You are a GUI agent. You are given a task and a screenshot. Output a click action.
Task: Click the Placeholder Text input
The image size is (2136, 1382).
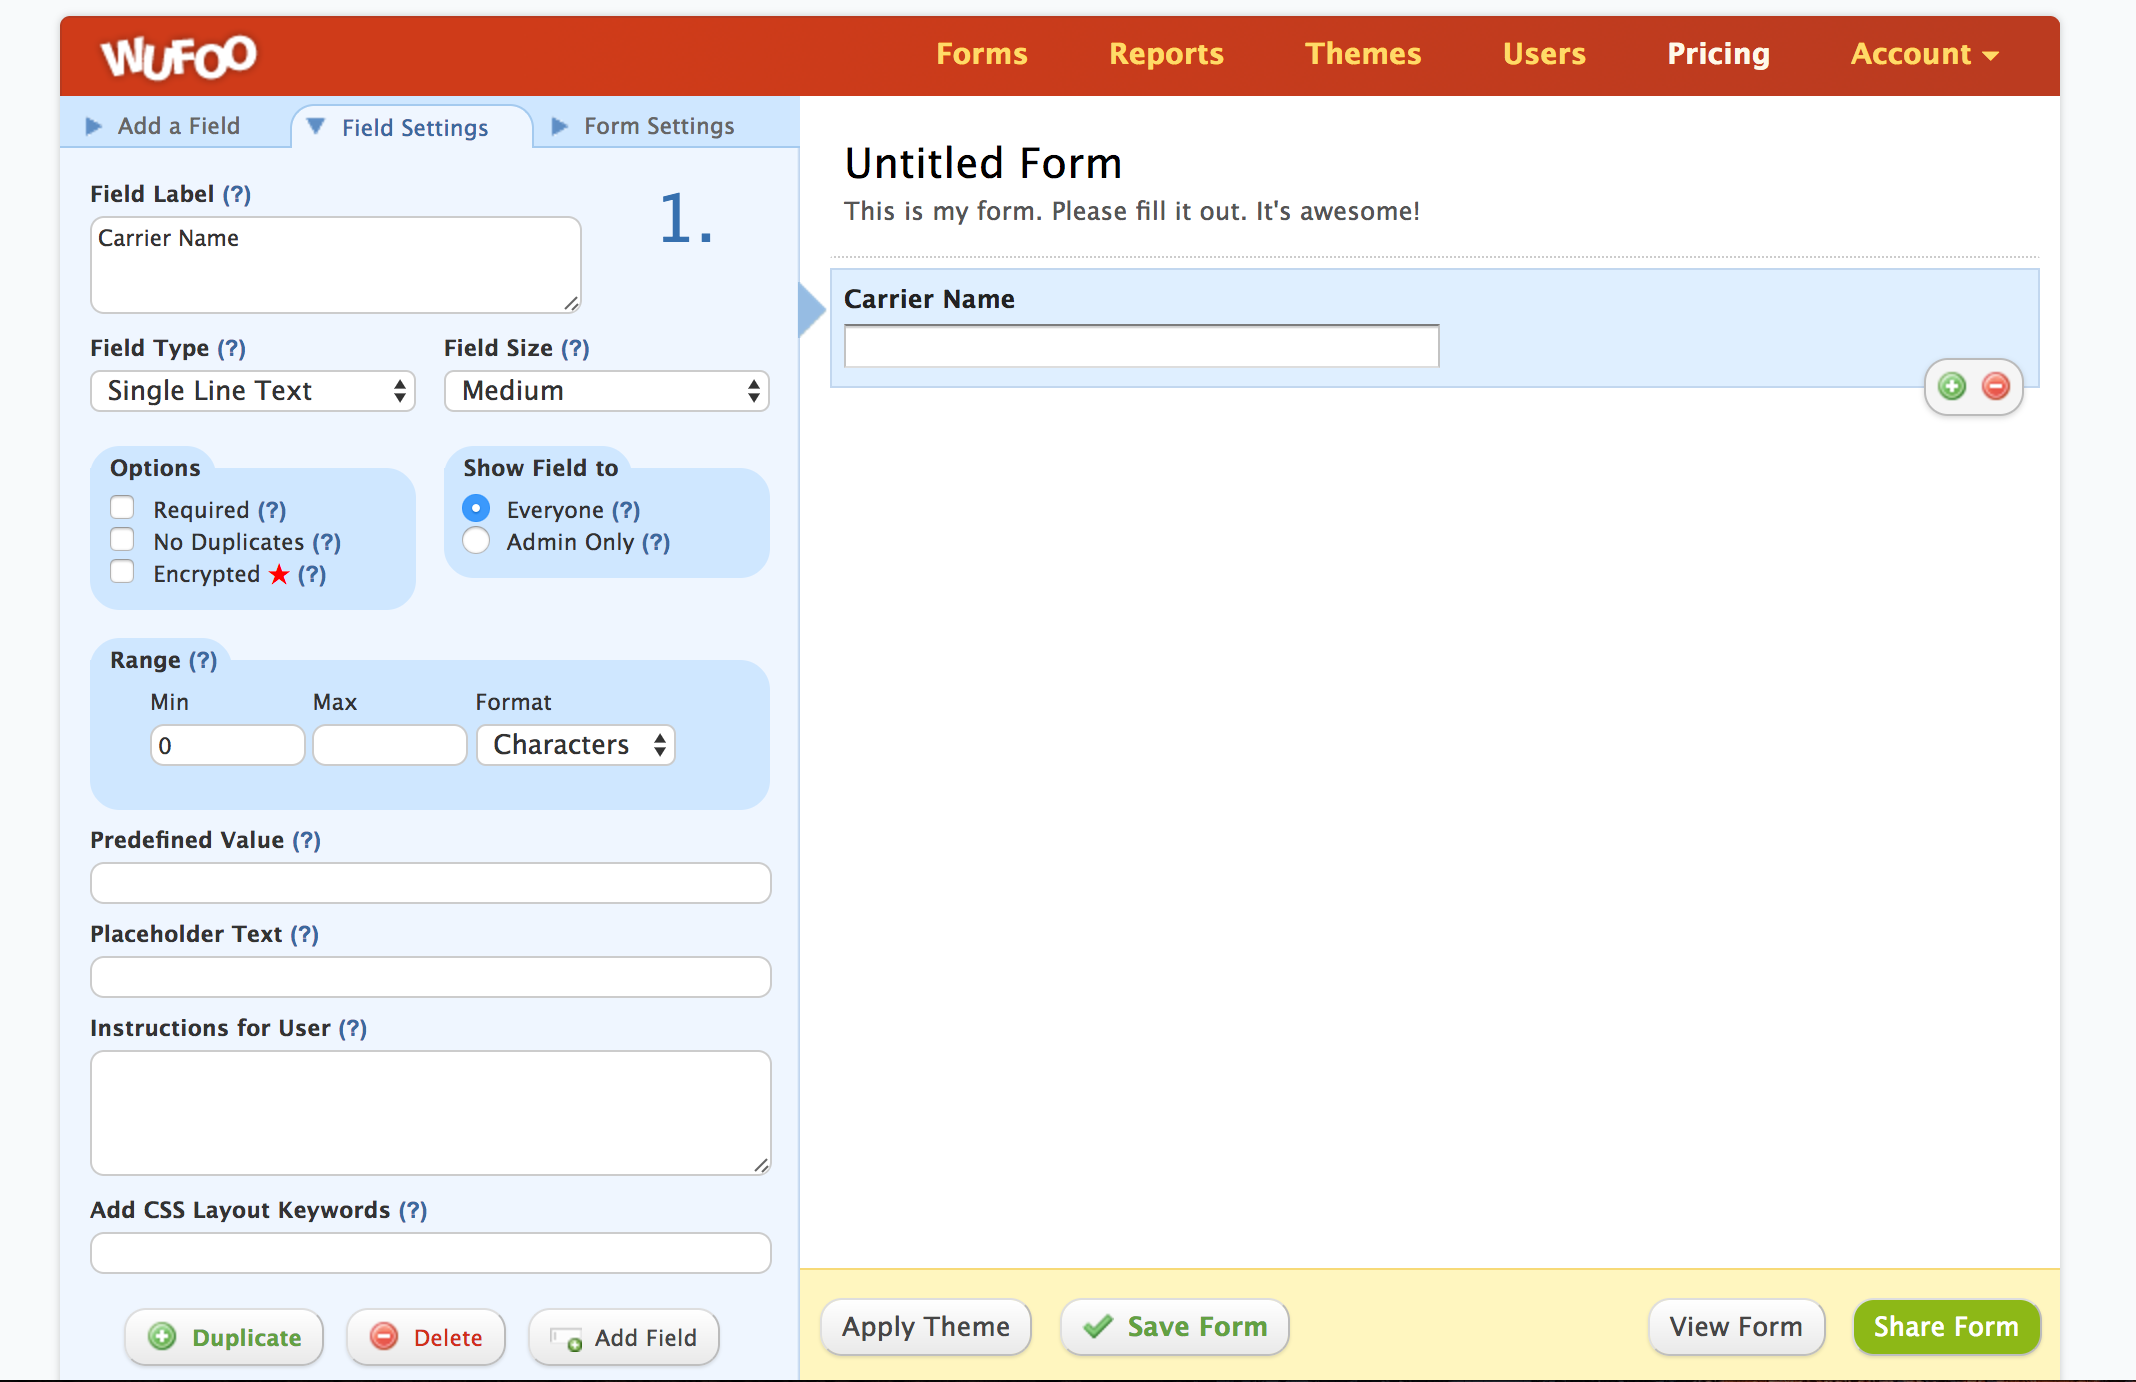[431, 977]
